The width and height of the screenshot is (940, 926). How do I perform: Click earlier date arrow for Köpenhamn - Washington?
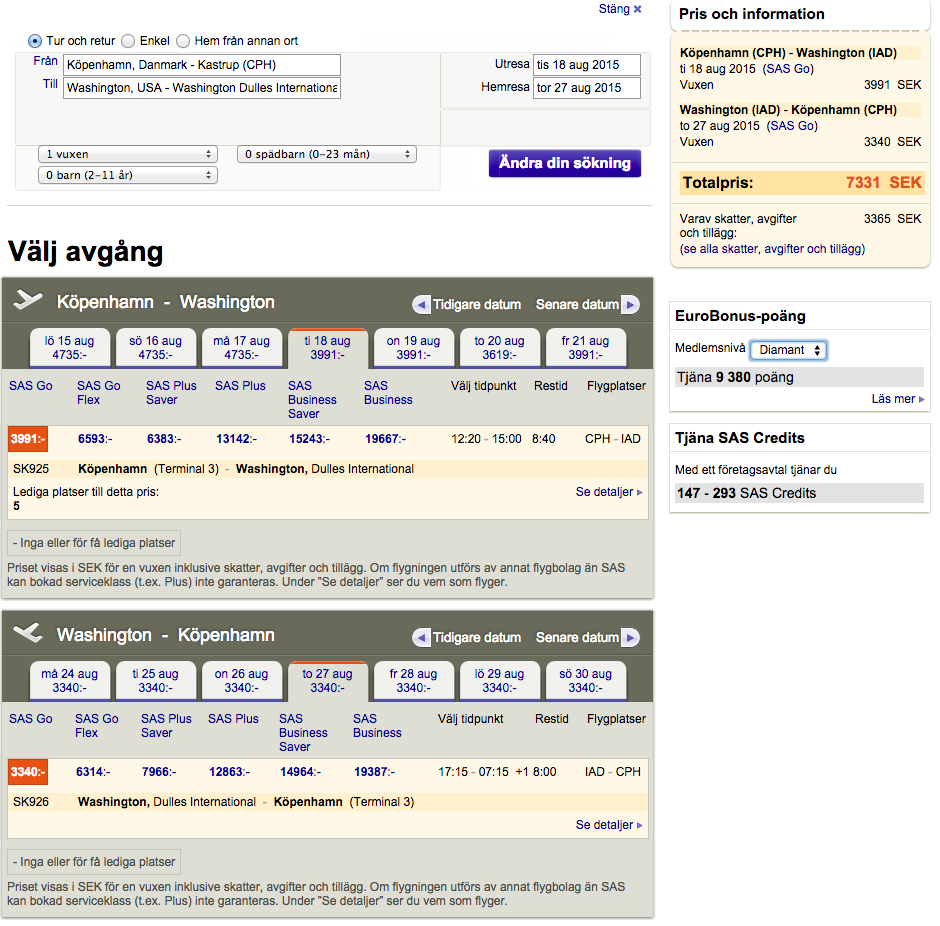tap(421, 305)
